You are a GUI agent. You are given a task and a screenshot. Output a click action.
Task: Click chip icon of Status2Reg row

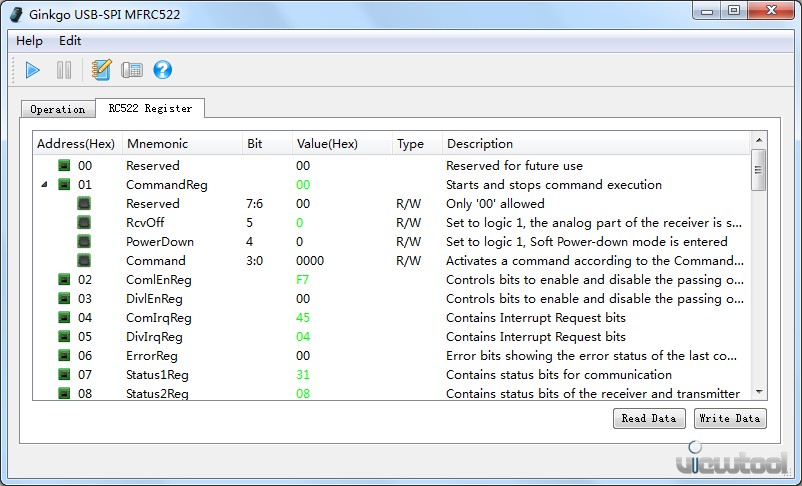(x=64, y=393)
